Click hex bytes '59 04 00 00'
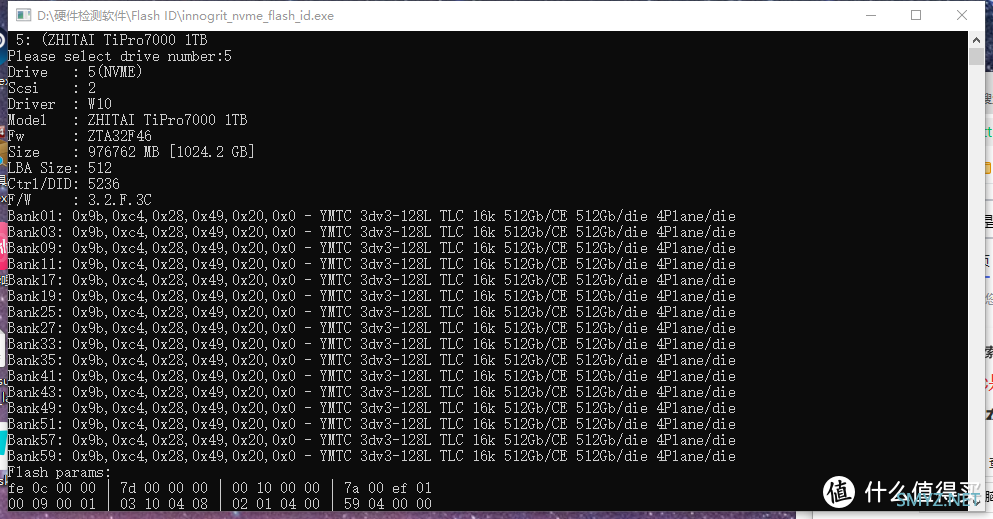Screen dimensions: 993x519 pyautogui.click(x=388, y=504)
